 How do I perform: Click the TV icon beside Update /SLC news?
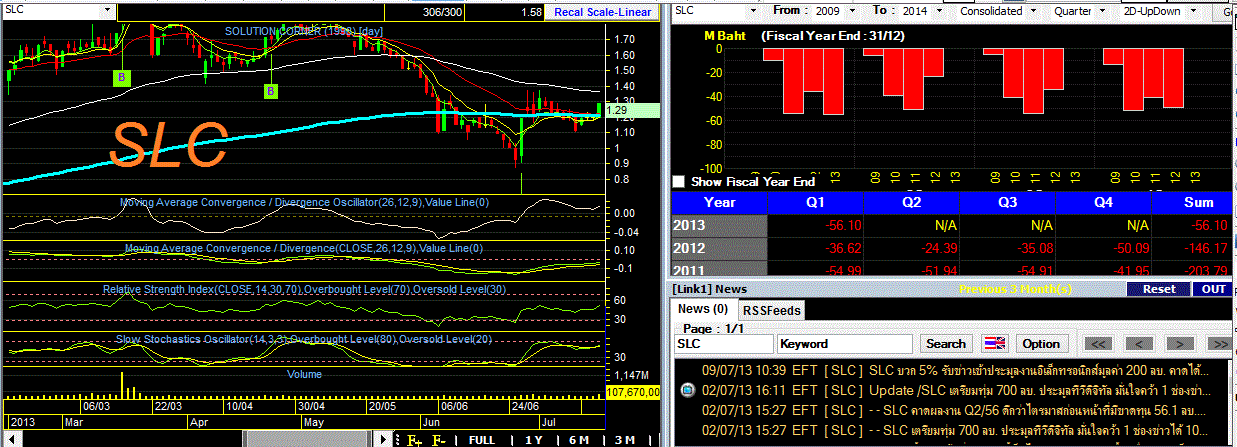pos(686,390)
